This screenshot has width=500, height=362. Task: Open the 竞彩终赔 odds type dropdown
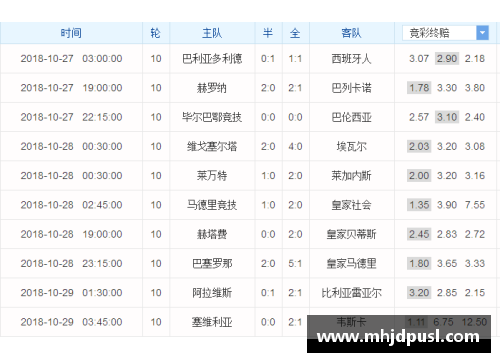point(445,33)
